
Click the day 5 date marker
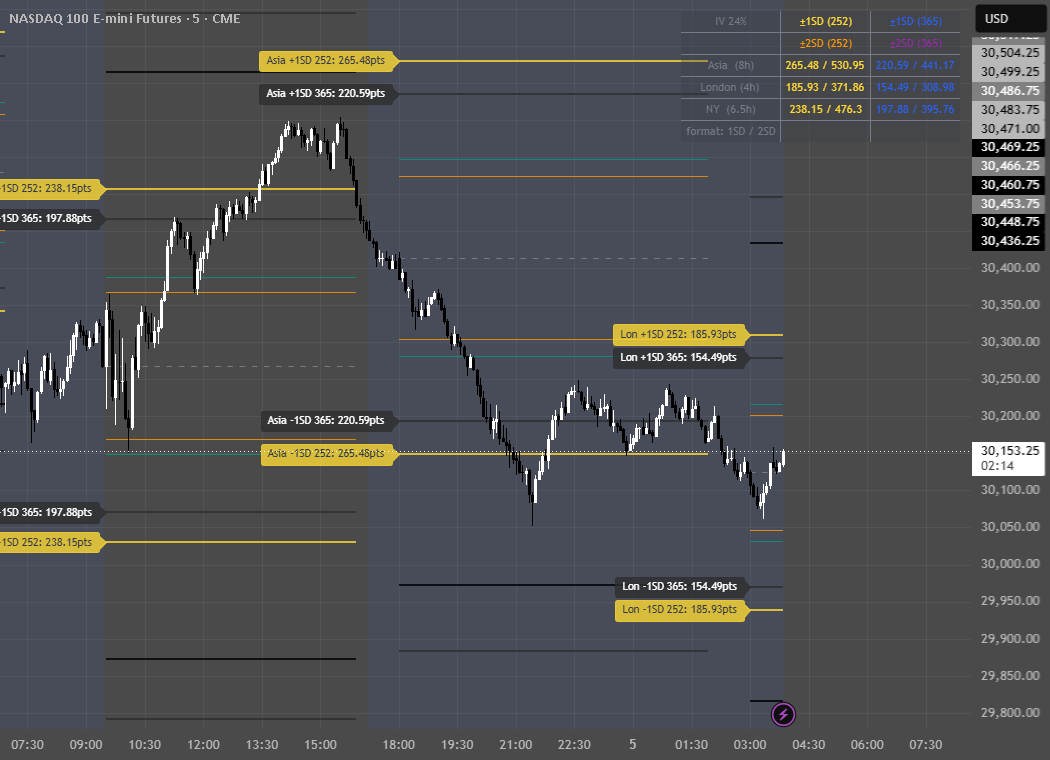tap(633, 745)
